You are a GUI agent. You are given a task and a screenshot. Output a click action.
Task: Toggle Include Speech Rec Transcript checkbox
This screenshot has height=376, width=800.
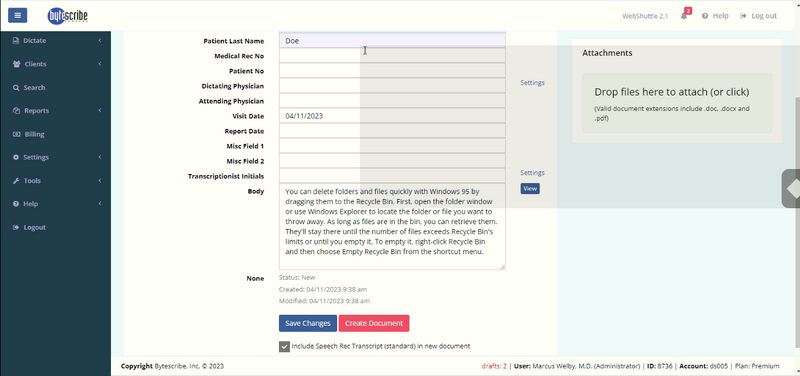pos(284,346)
